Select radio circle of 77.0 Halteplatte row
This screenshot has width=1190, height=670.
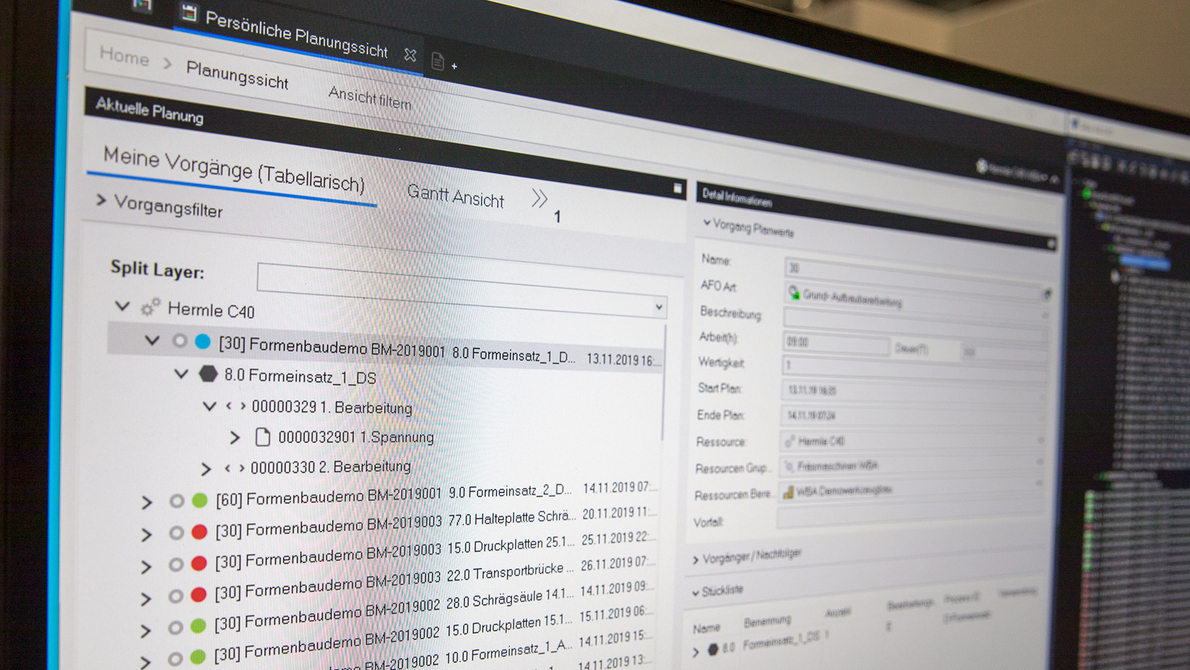pos(176,533)
